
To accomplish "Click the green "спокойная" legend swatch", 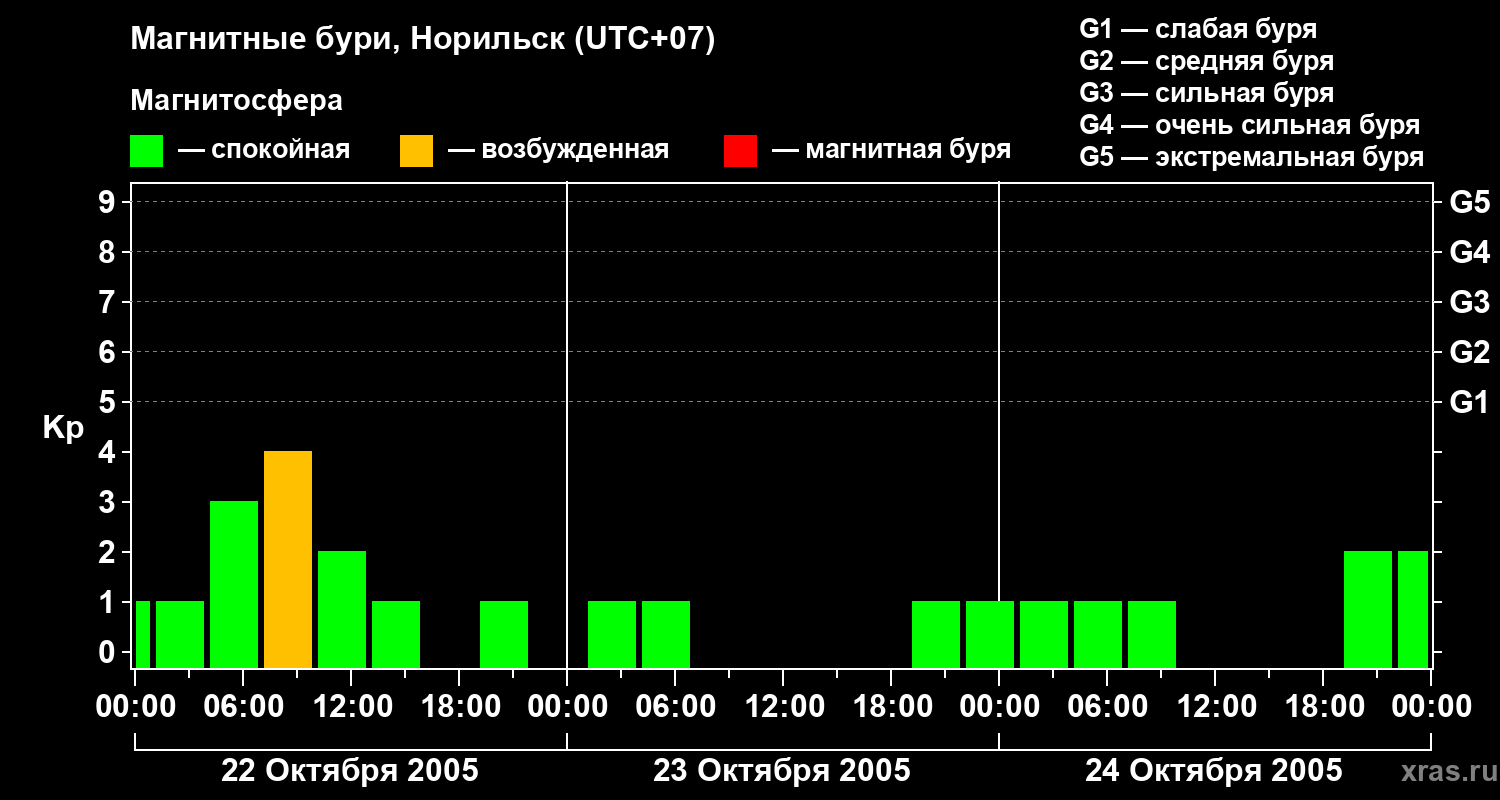I will [146, 151].
